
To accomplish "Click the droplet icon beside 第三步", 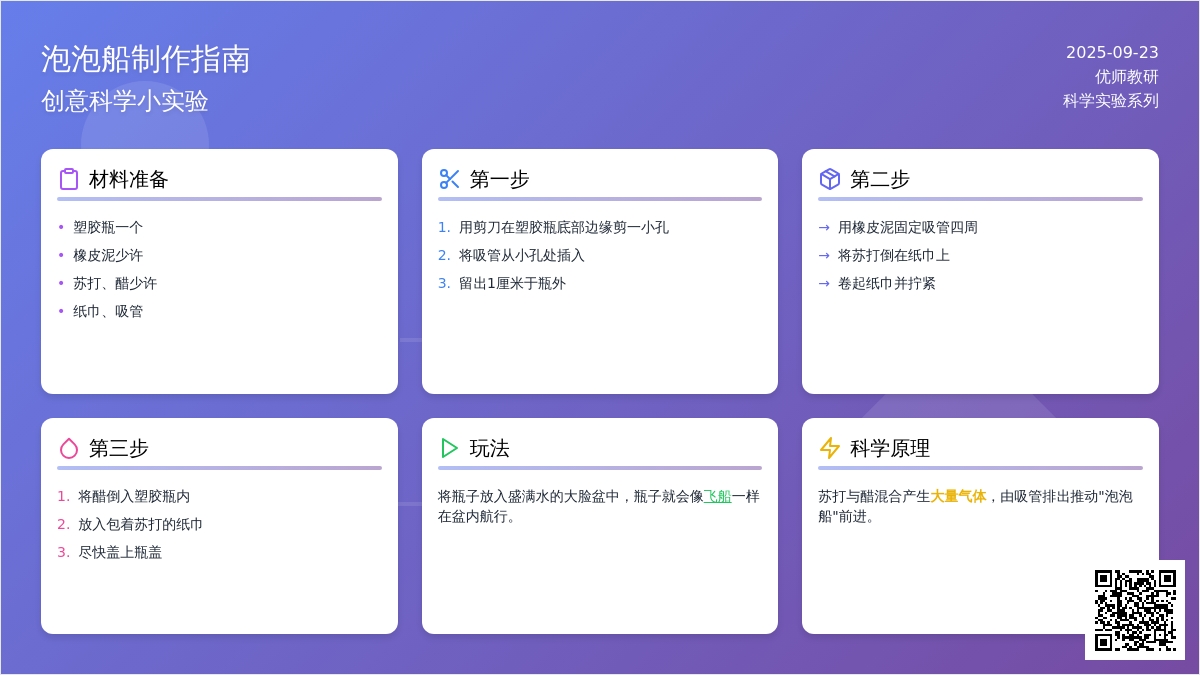I will point(69,448).
